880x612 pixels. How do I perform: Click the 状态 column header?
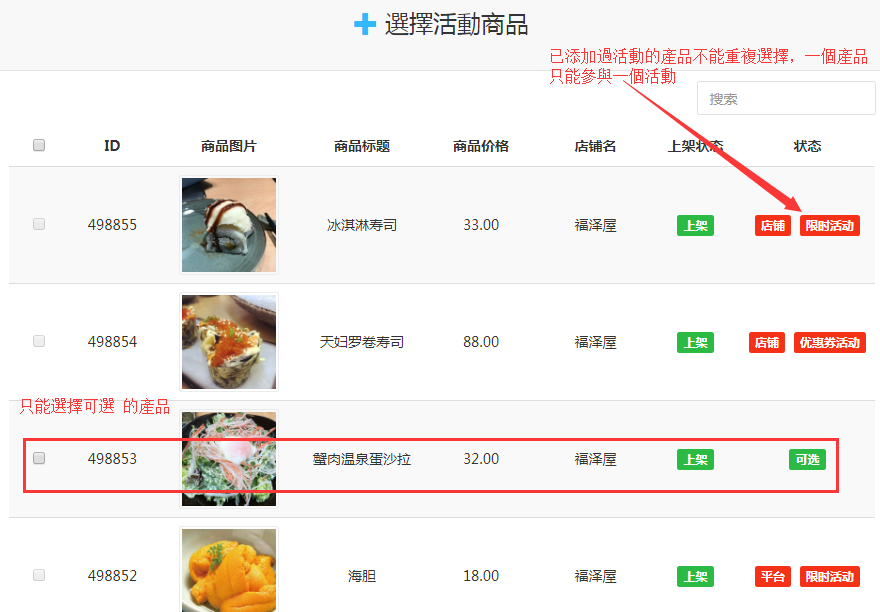tap(807, 146)
